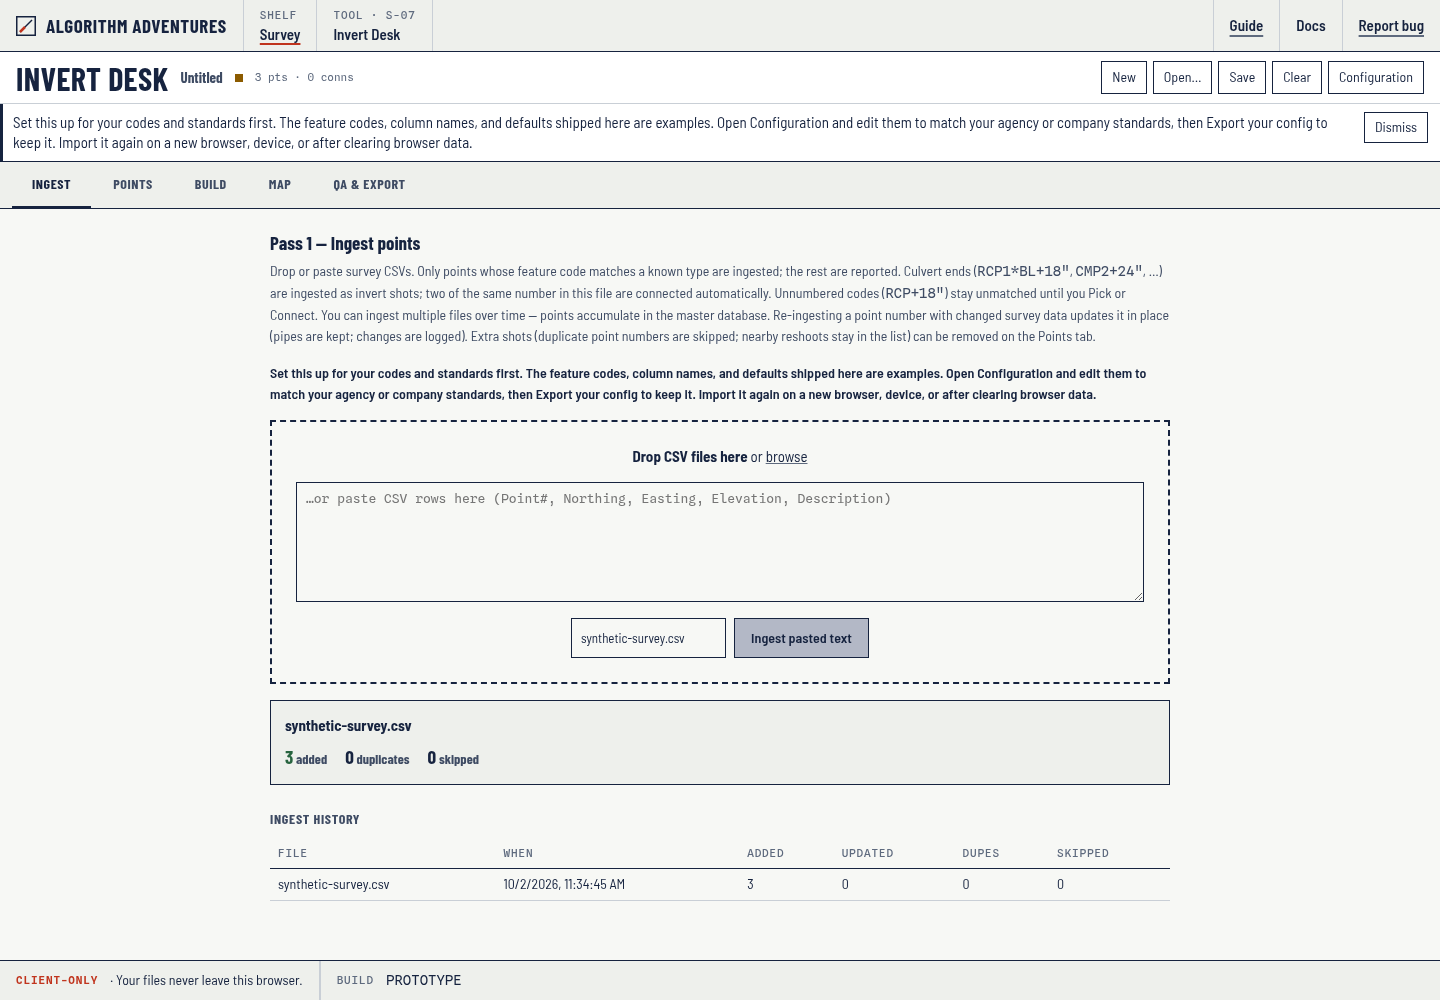
Task: Click the ADDED column header
Action: (765, 853)
